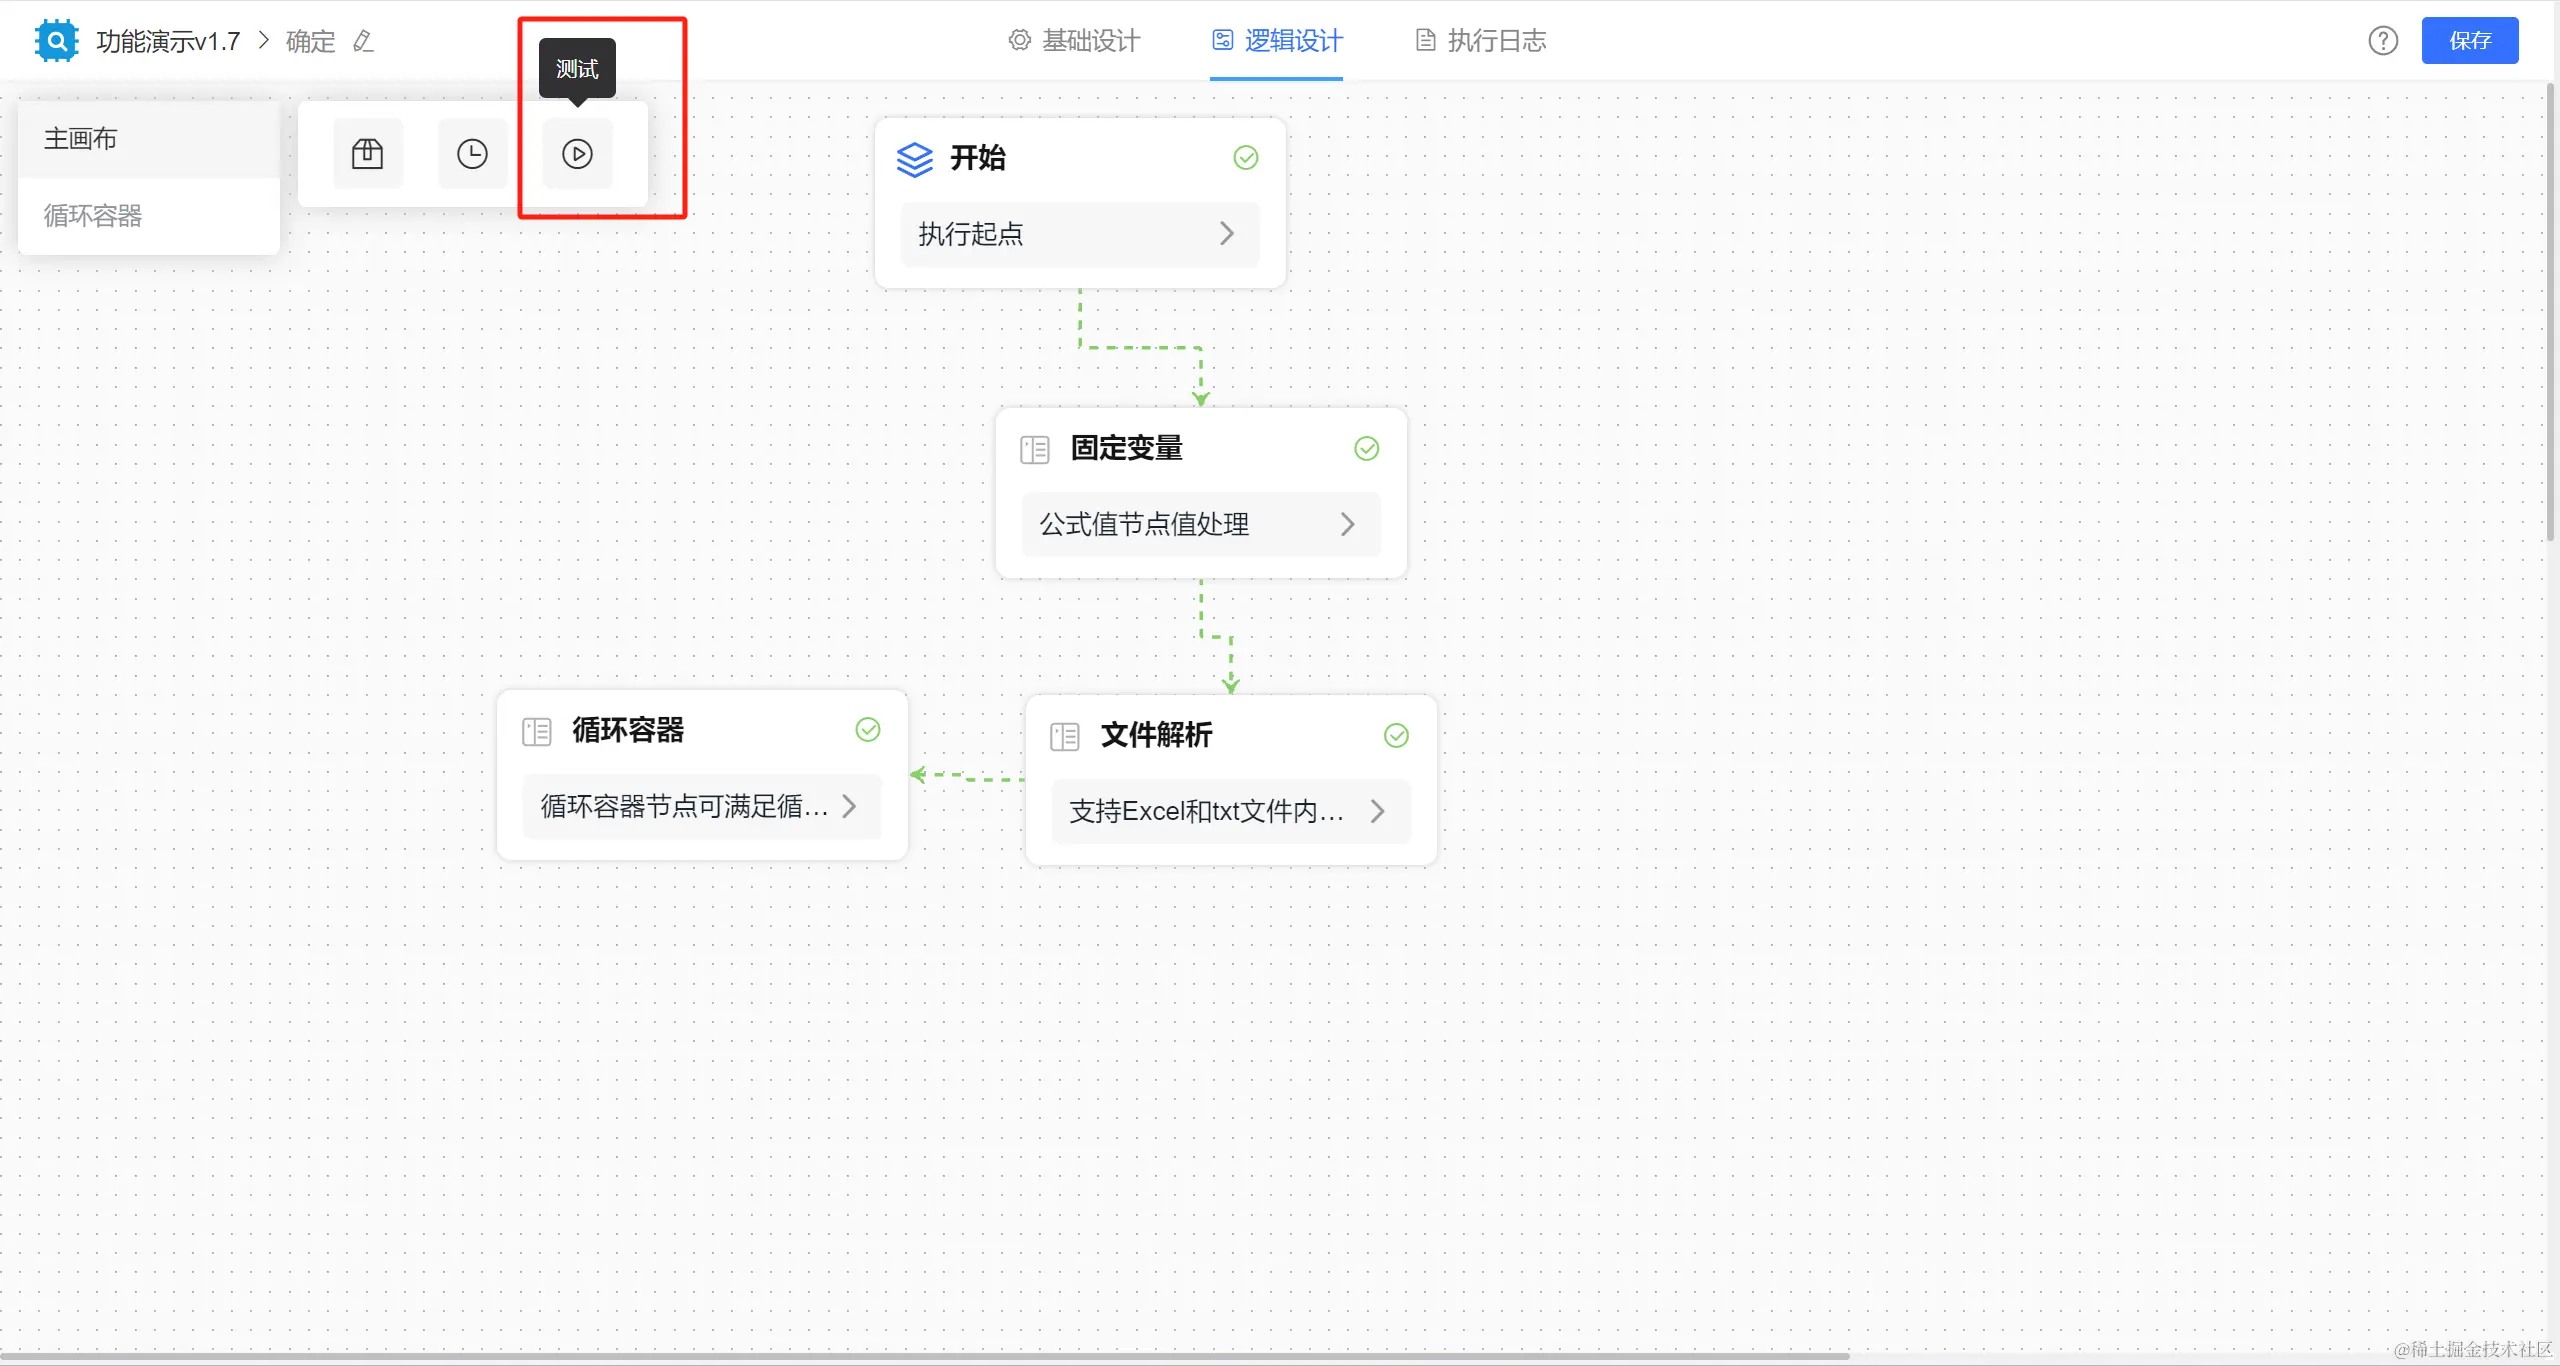Expand the 支持Excel和txt文件内 row chevron
Image resolution: width=2560 pixels, height=1366 pixels.
coord(1377,811)
